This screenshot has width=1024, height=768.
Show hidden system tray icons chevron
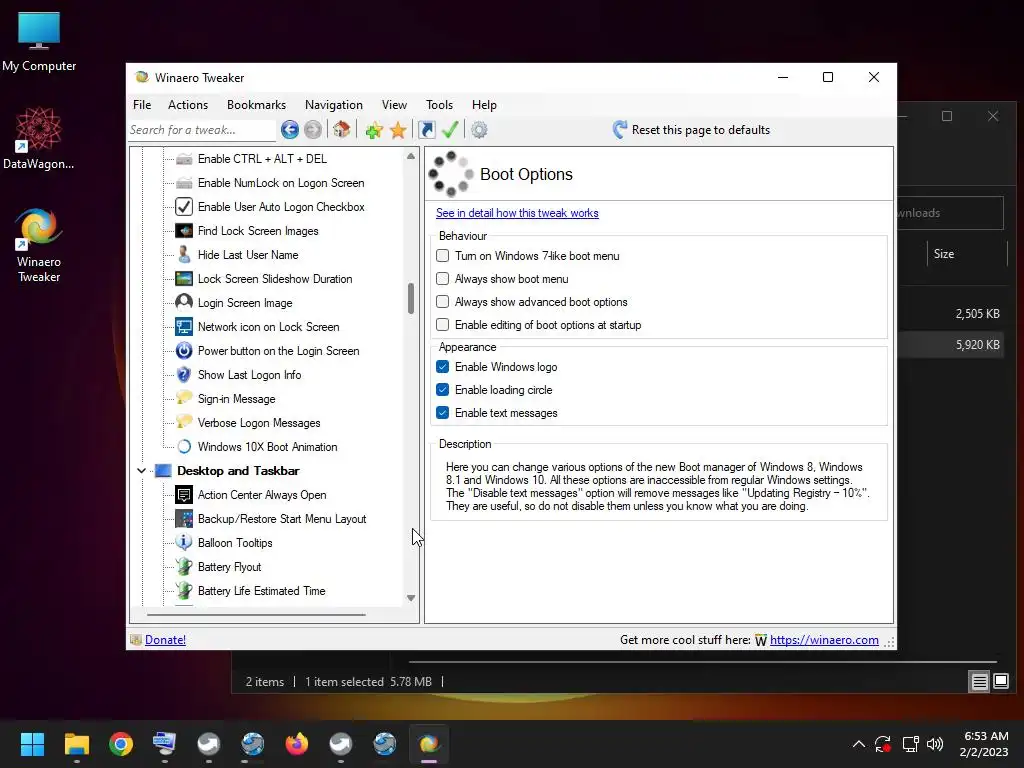click(x=859, y=744)
